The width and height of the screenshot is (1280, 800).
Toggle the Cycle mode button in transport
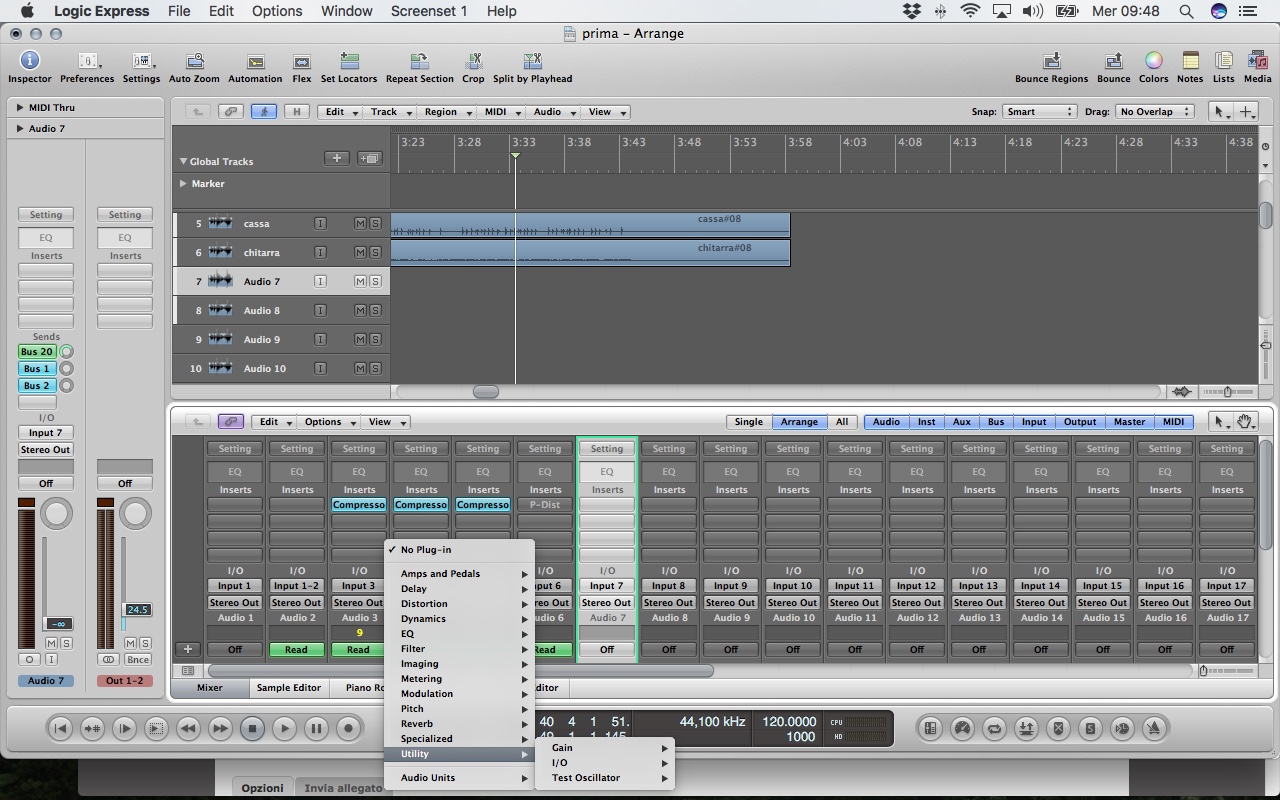tap(994, 728)
